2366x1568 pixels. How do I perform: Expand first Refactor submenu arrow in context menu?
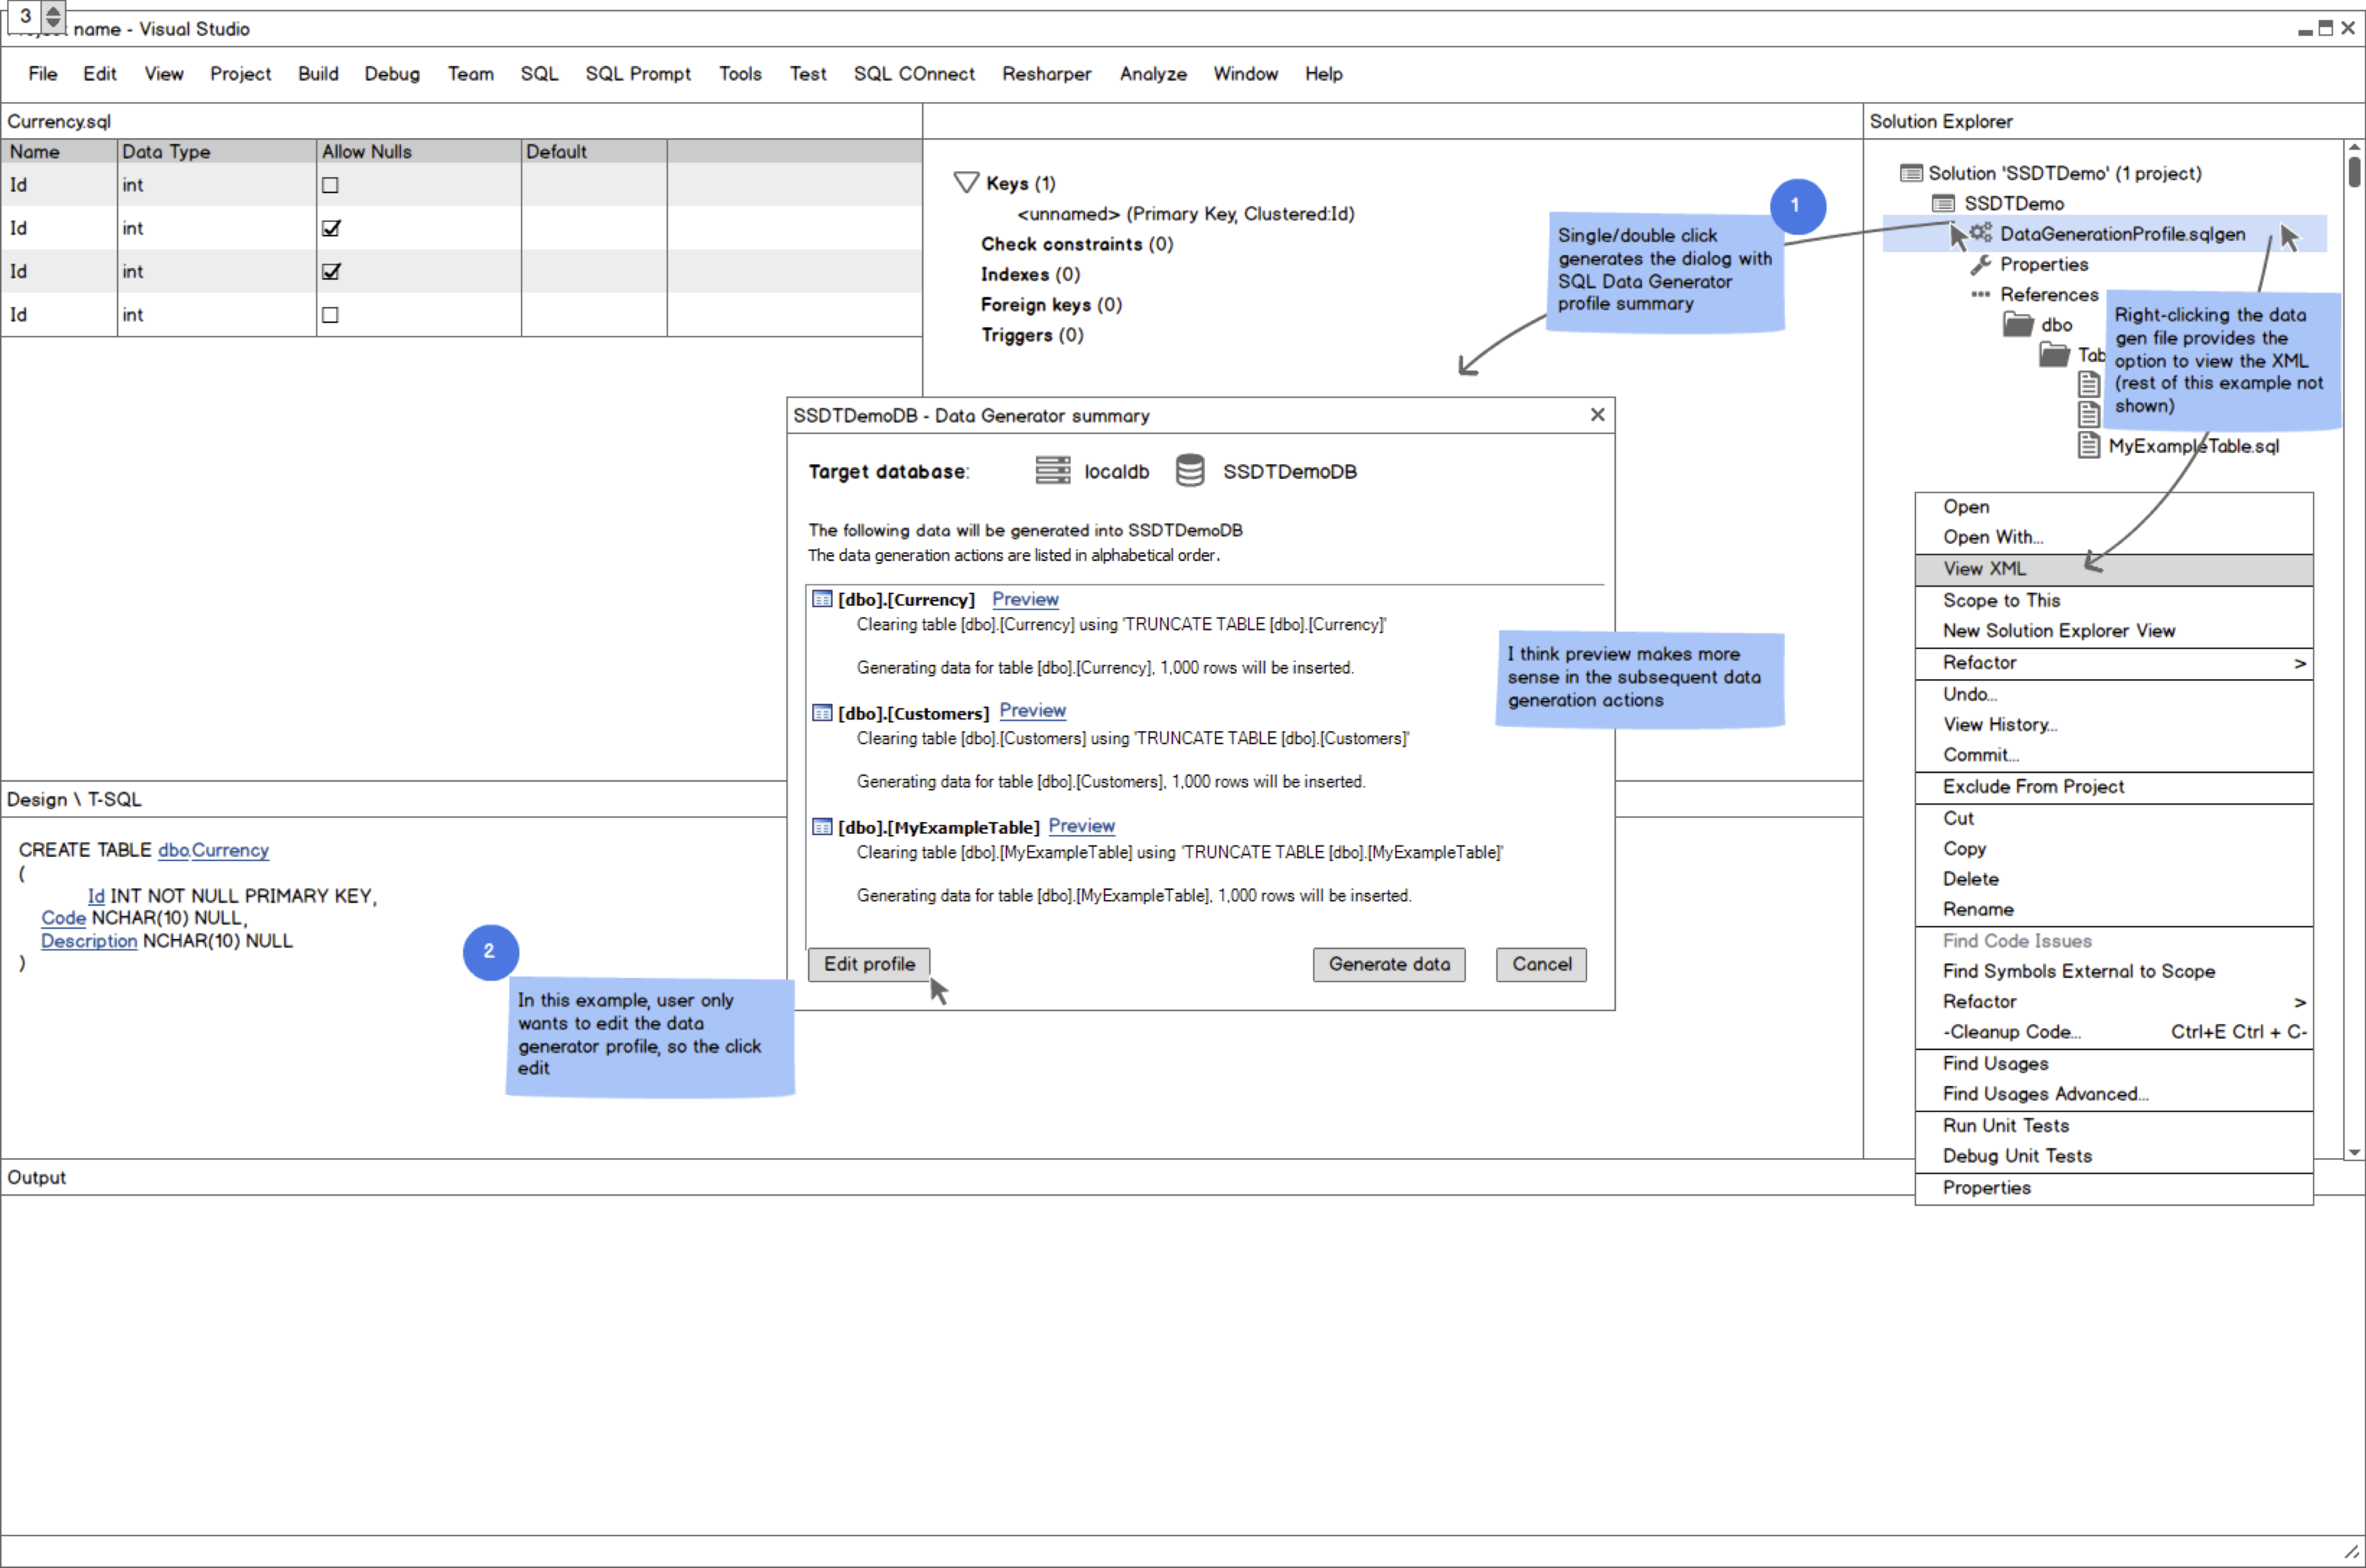[x=2299, y=663]
